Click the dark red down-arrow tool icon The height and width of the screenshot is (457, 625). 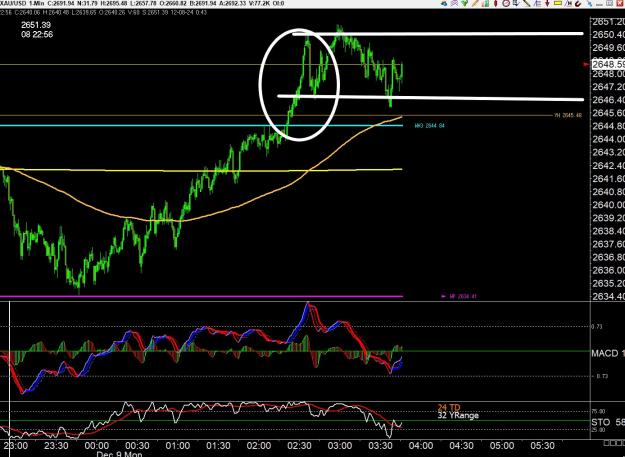547,3
